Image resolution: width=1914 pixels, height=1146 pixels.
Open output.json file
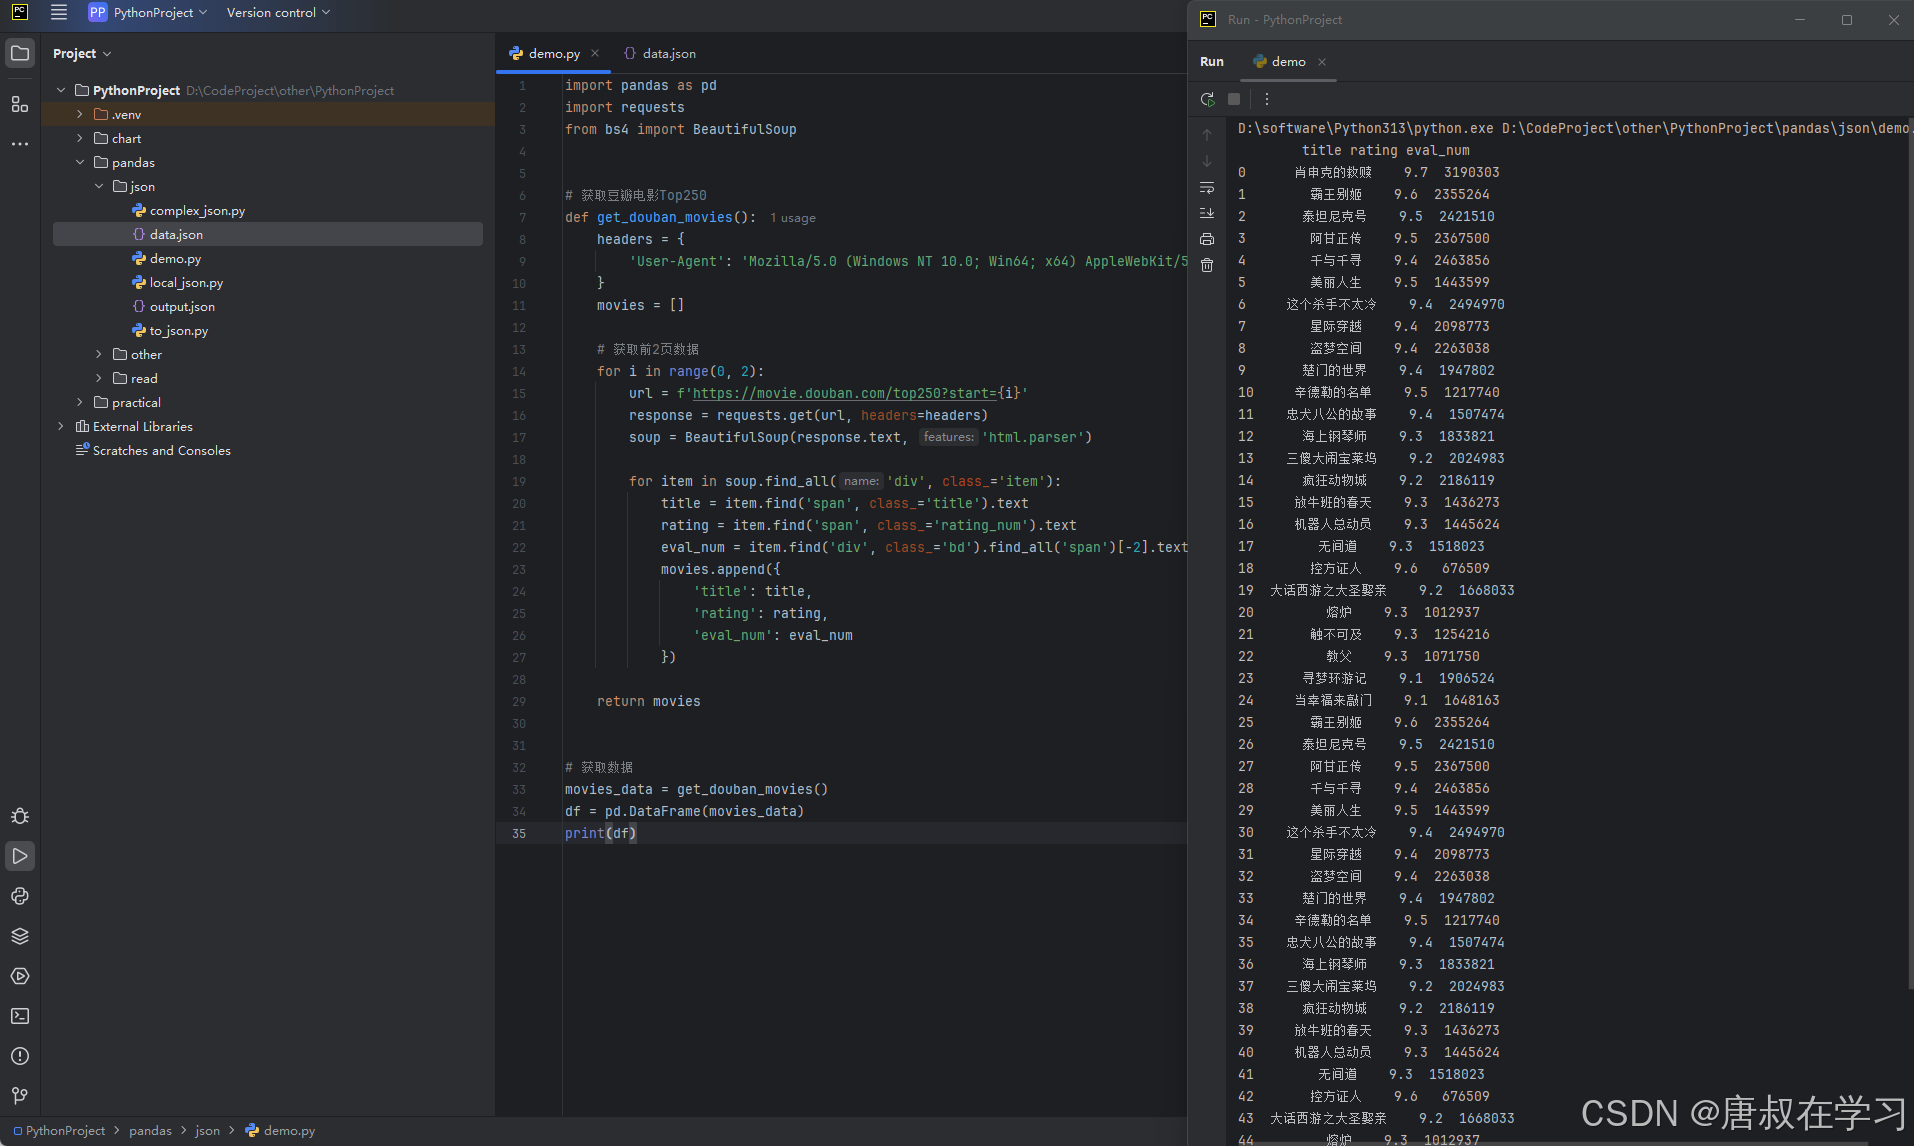pos(182,306)
